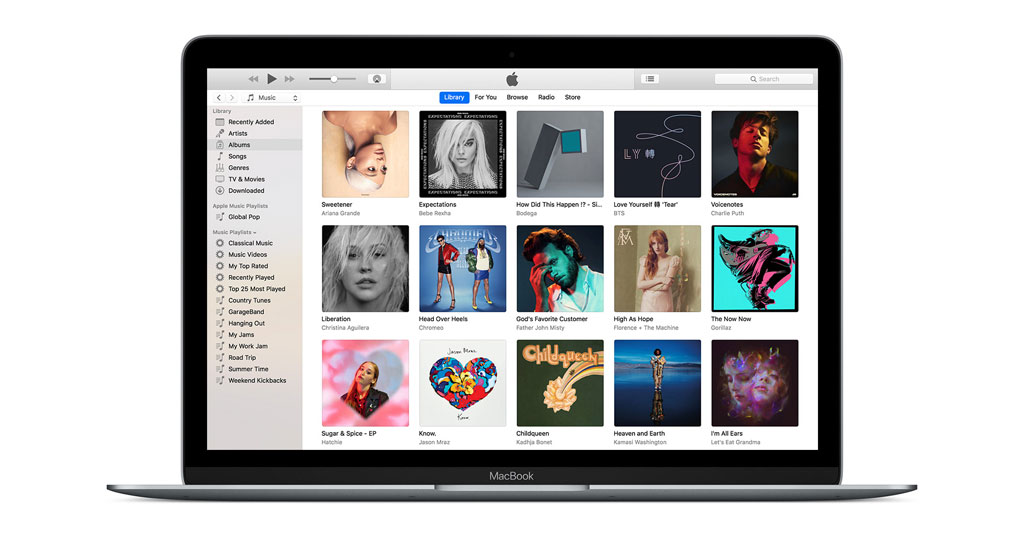
Task: Click the Bebe Rexha artist name
Action: click(434, 214)
